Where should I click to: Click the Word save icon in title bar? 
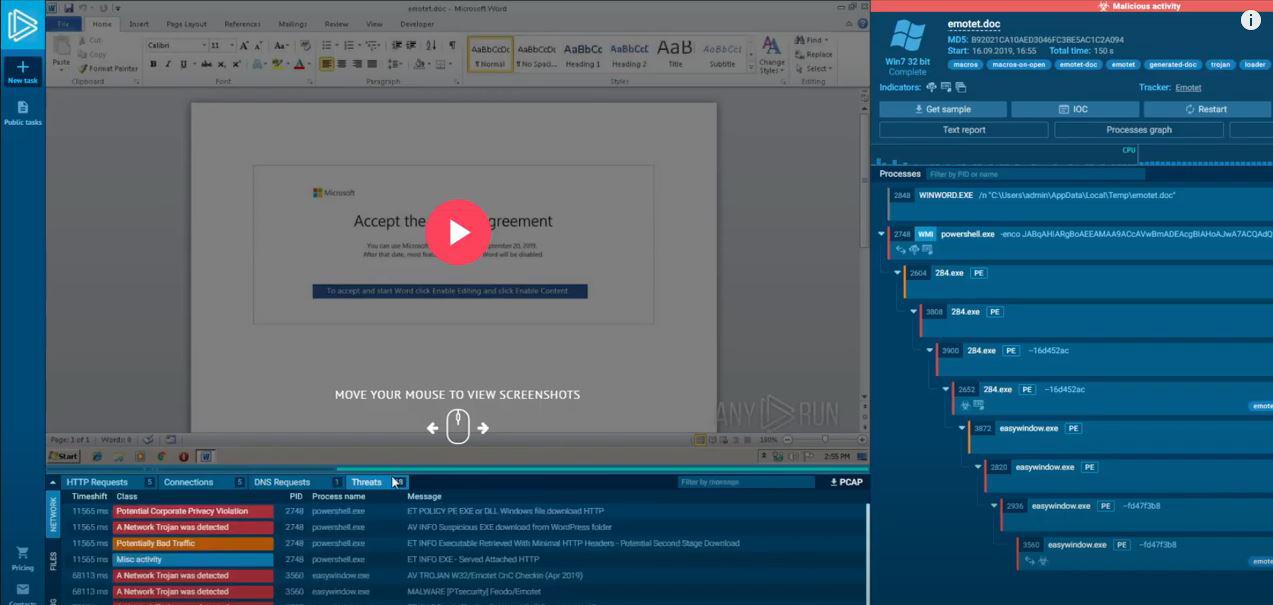[x=68, y=8]
